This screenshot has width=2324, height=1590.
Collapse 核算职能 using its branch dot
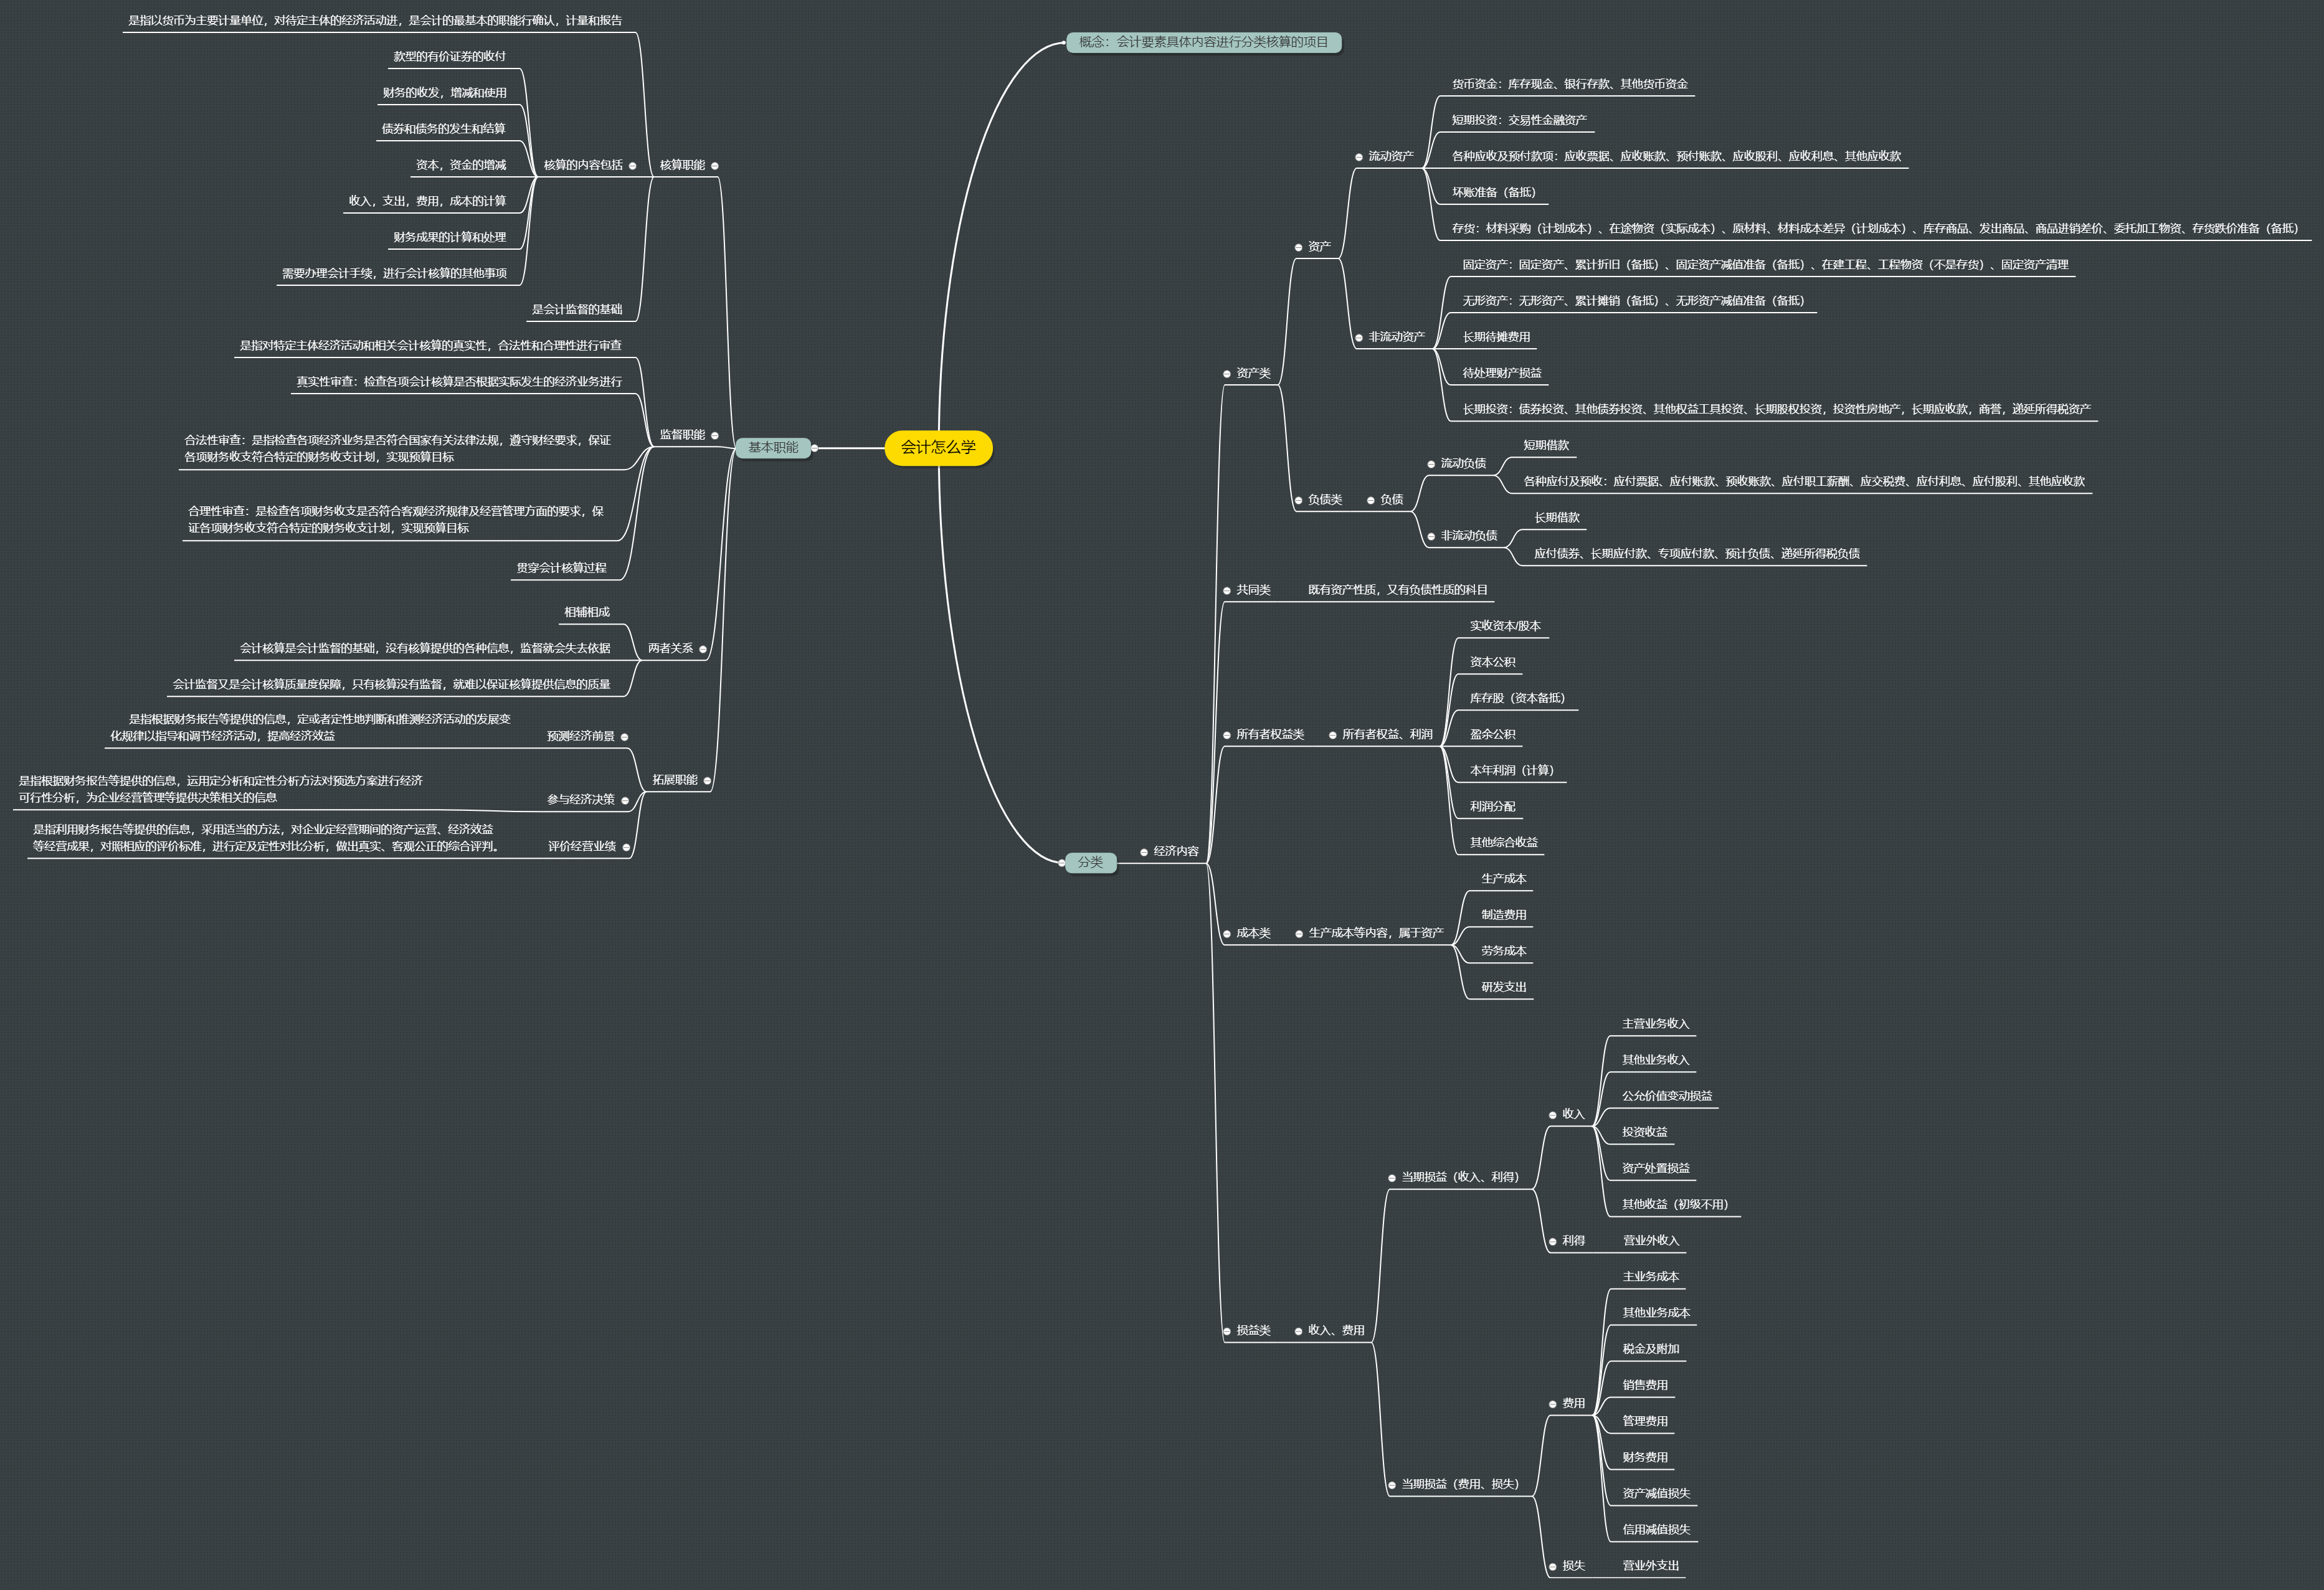tap(714, 166)
